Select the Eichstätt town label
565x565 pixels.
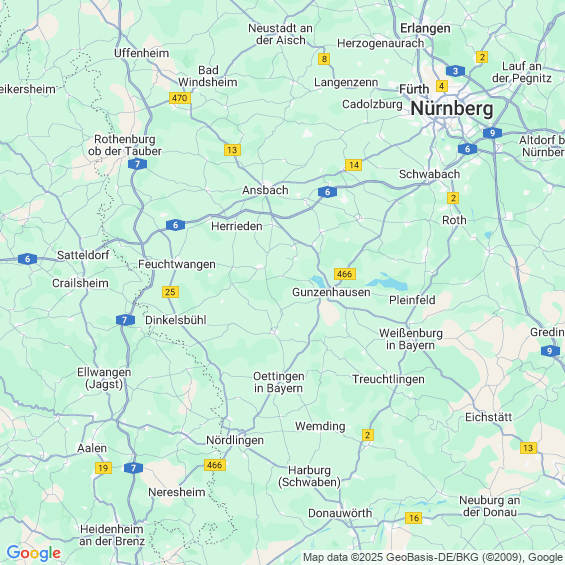pos(488,417)
